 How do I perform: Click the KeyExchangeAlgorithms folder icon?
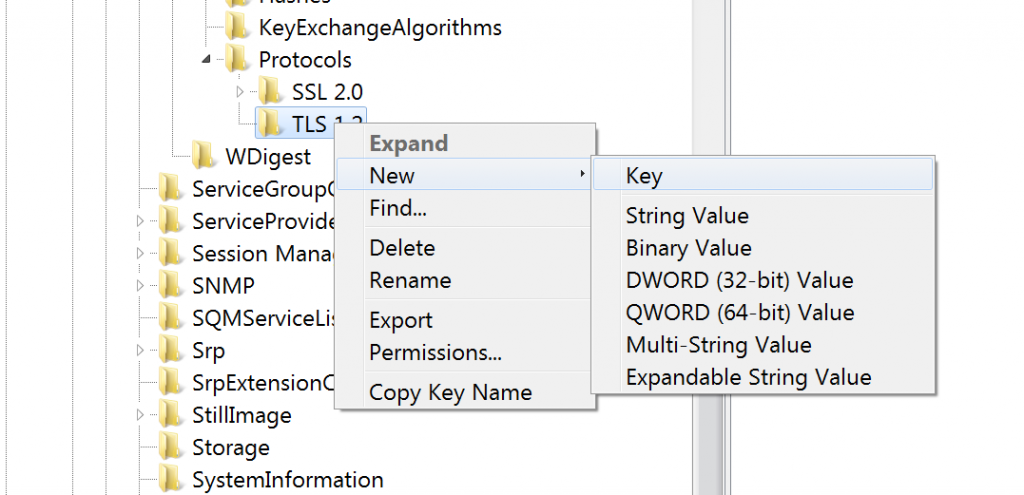coord(237,27)
